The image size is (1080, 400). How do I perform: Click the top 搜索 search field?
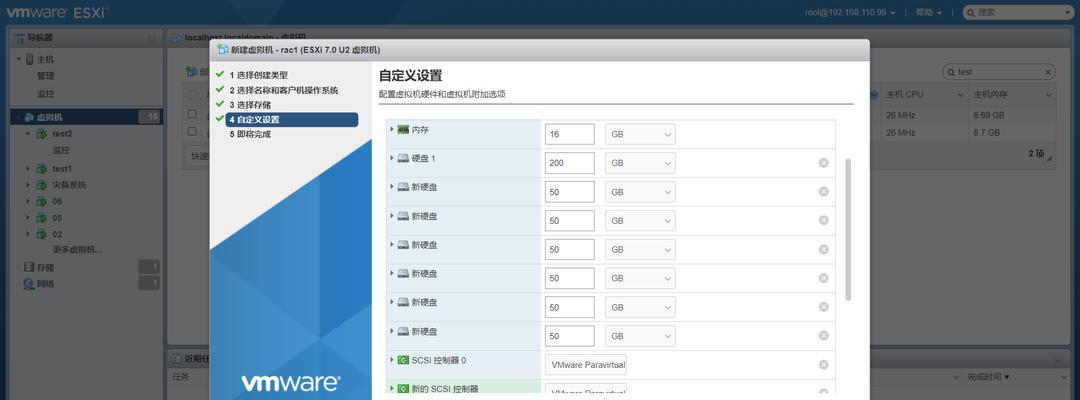(x=1018, y=12)
